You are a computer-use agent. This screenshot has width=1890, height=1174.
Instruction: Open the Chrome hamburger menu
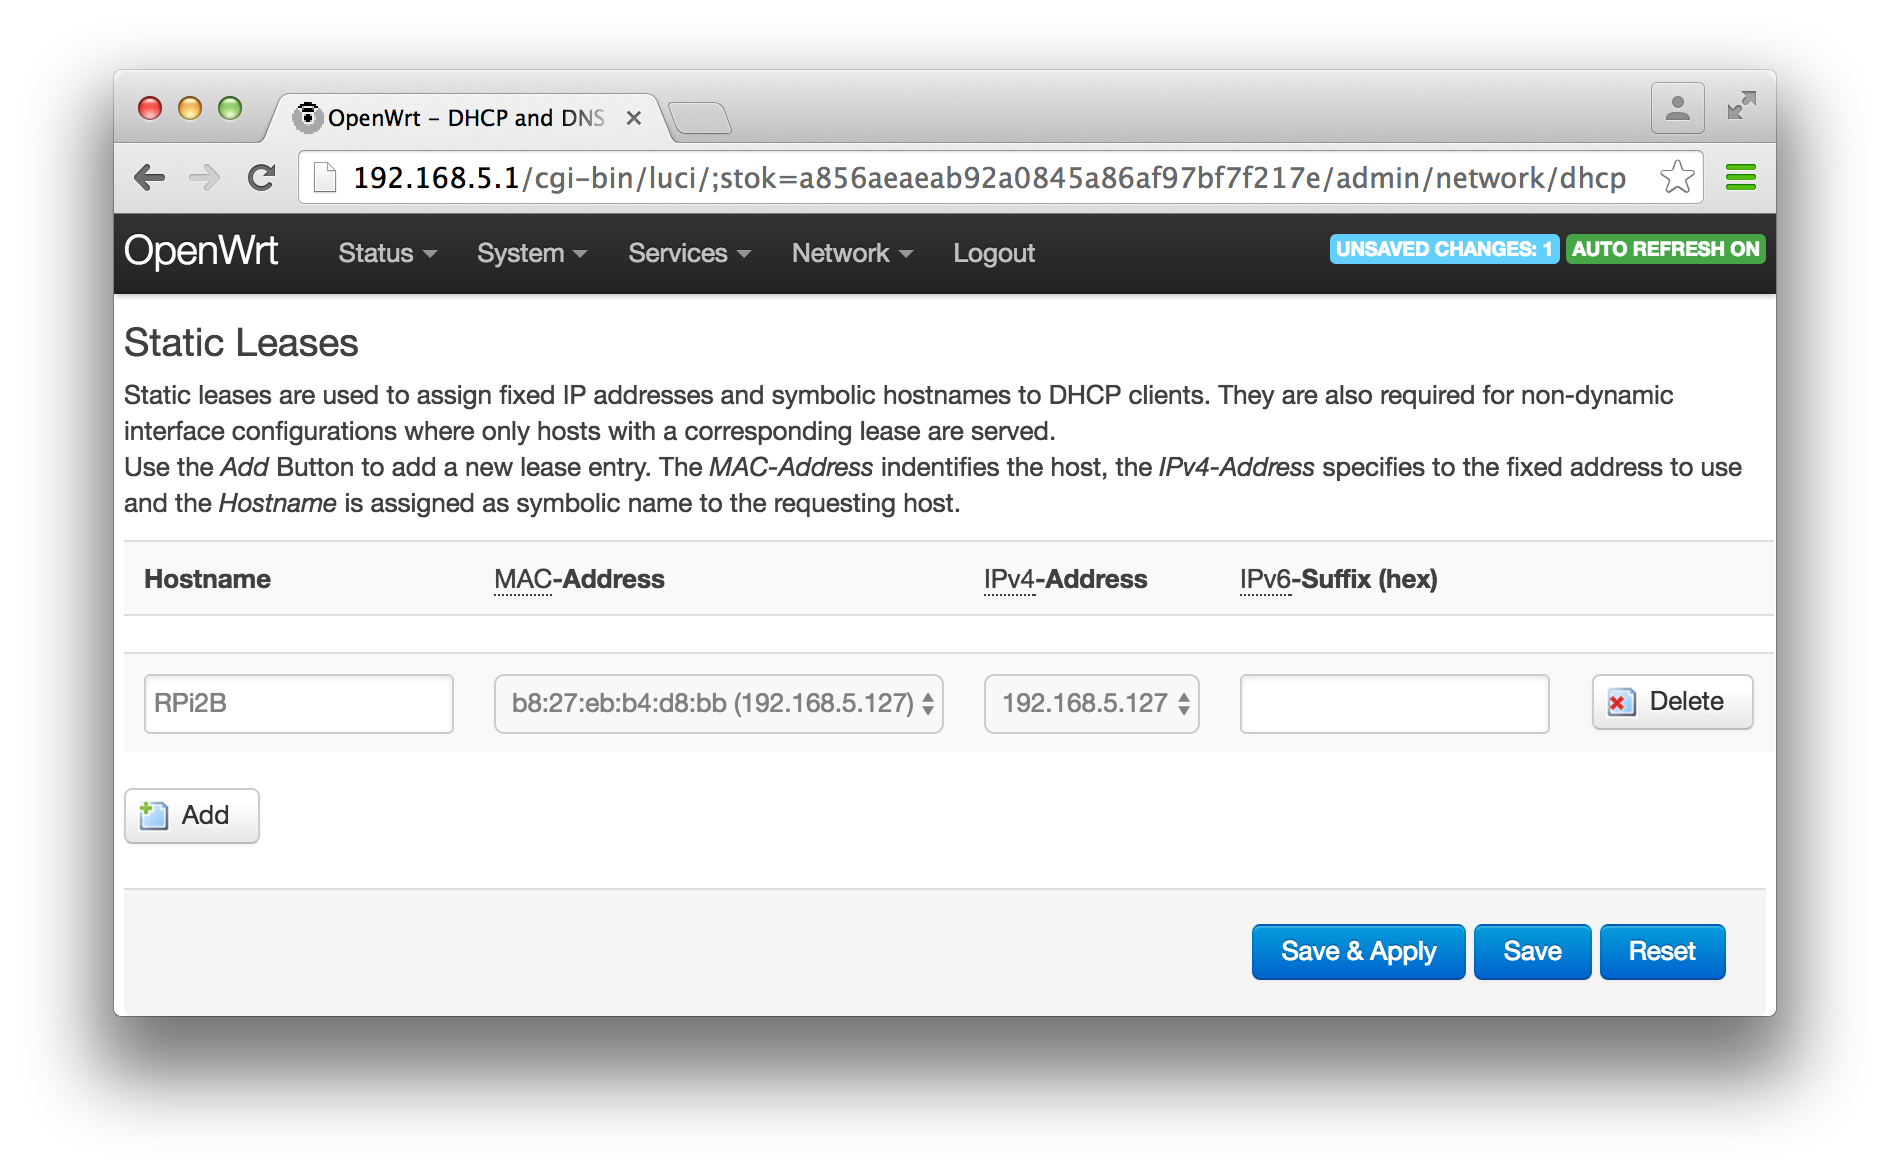coord(1741,178)
